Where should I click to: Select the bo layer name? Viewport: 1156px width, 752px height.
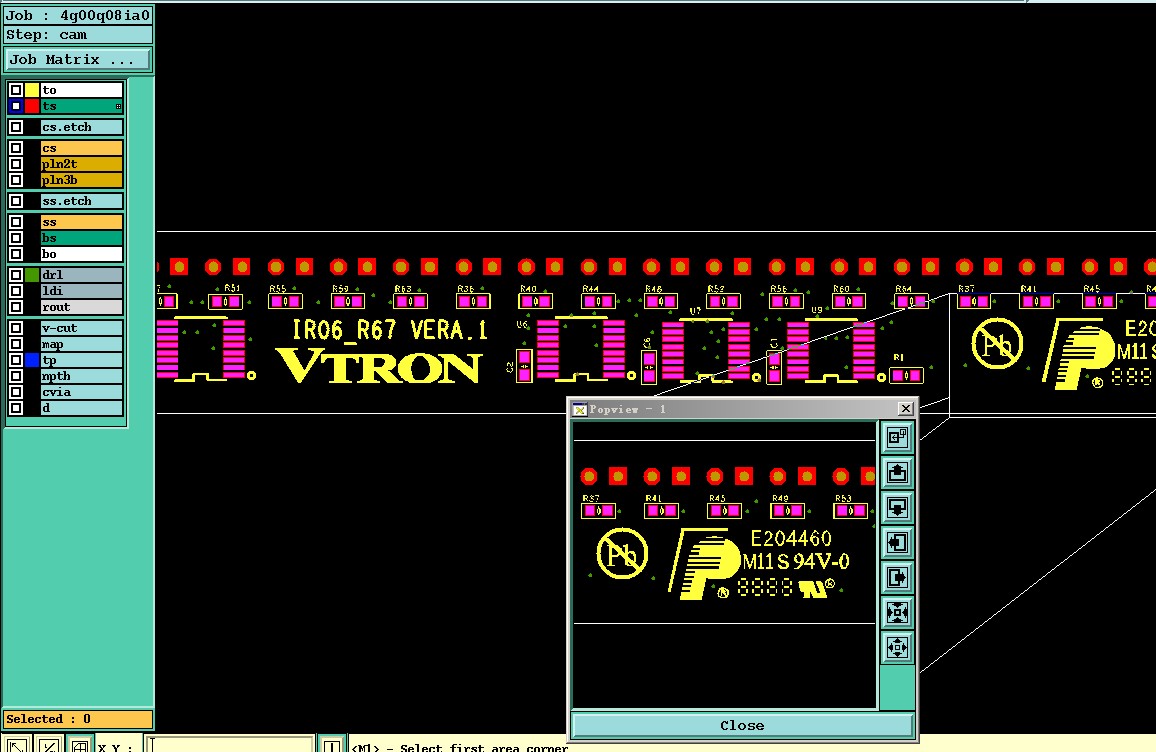pos(81,254)
